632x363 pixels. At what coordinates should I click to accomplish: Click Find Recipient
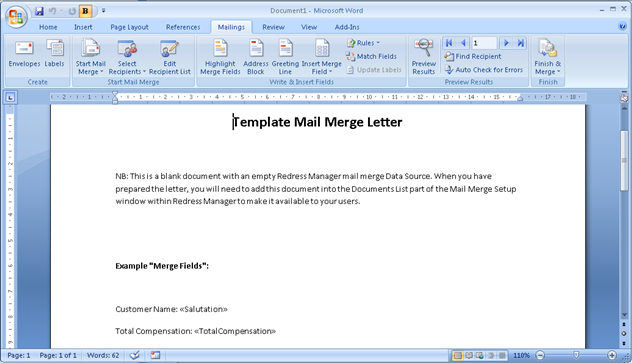tap(473, 56)
